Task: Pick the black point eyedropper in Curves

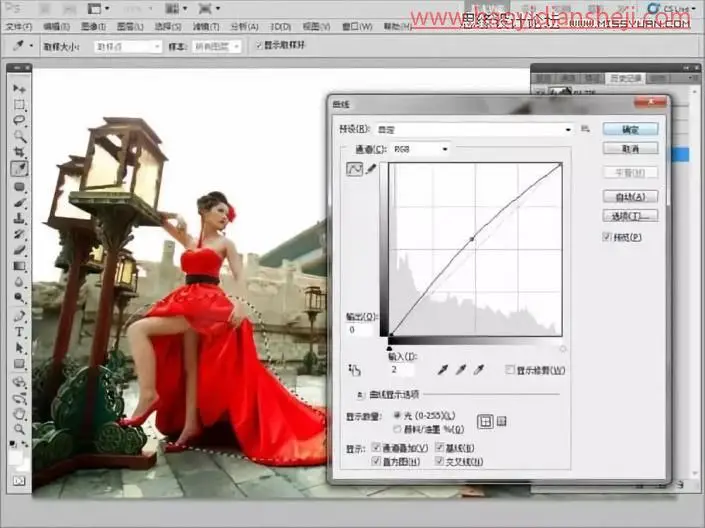Action: [x=443, y=370]
